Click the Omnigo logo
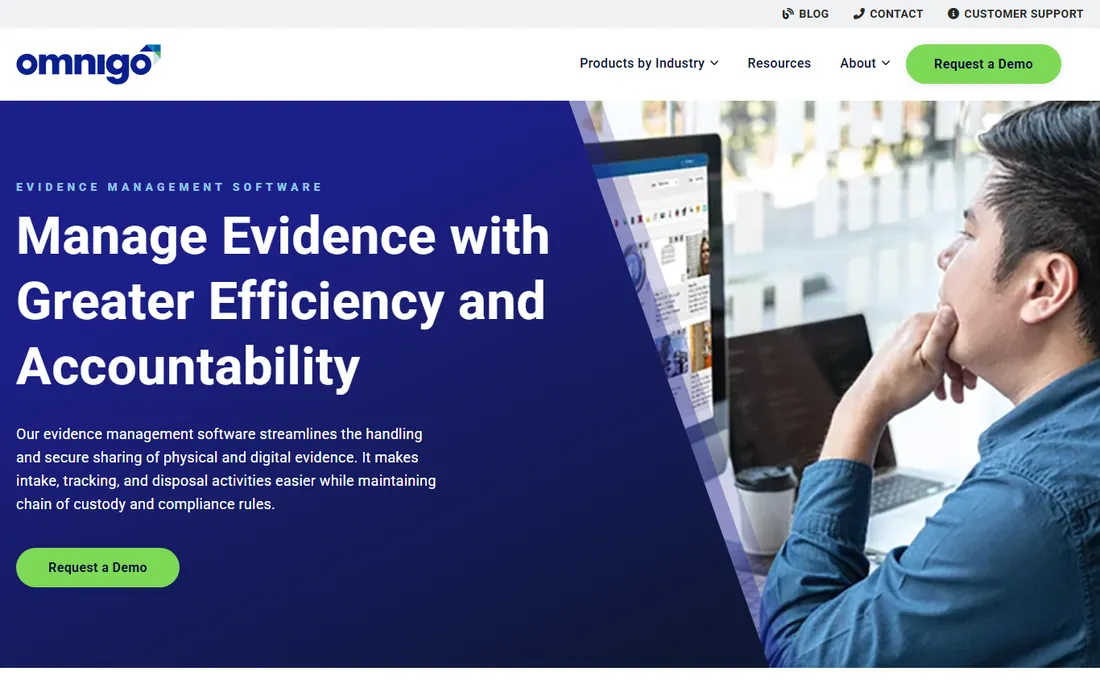The width and height of the screenshot is (1100, 688). 88,64
